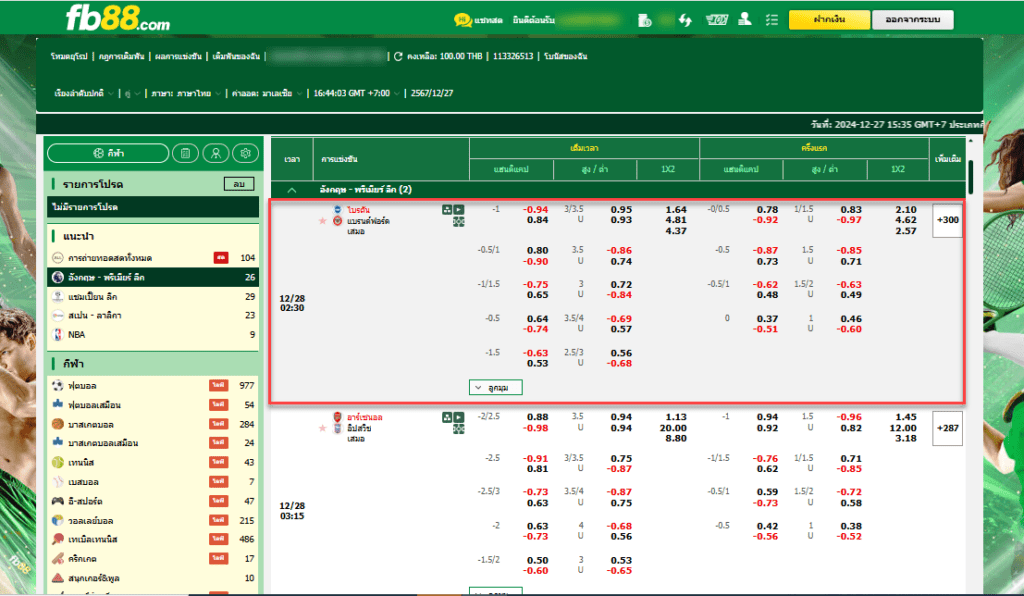This screenshot has width=1024, height=596.
Task: Click the ออกจากระบบ logout button
Action: (x=912, y=20)
